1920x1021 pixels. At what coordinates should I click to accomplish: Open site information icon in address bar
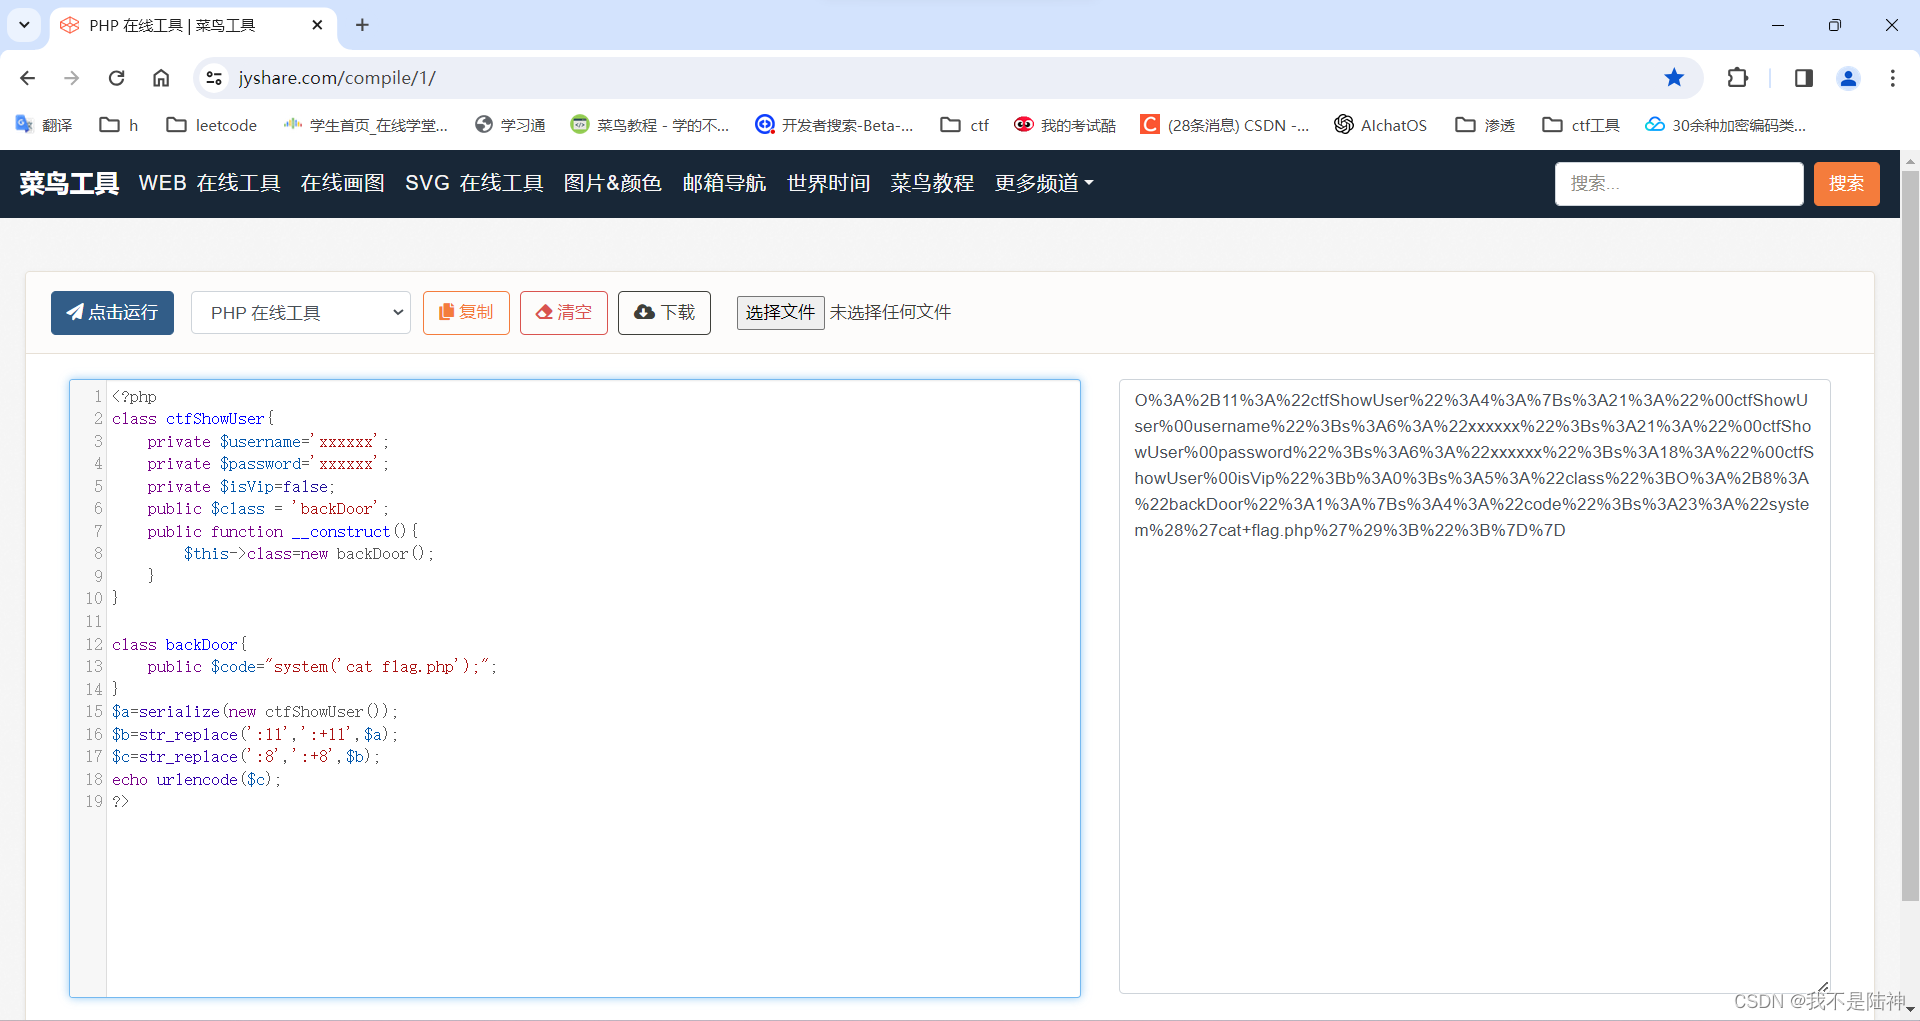point(213,78)
